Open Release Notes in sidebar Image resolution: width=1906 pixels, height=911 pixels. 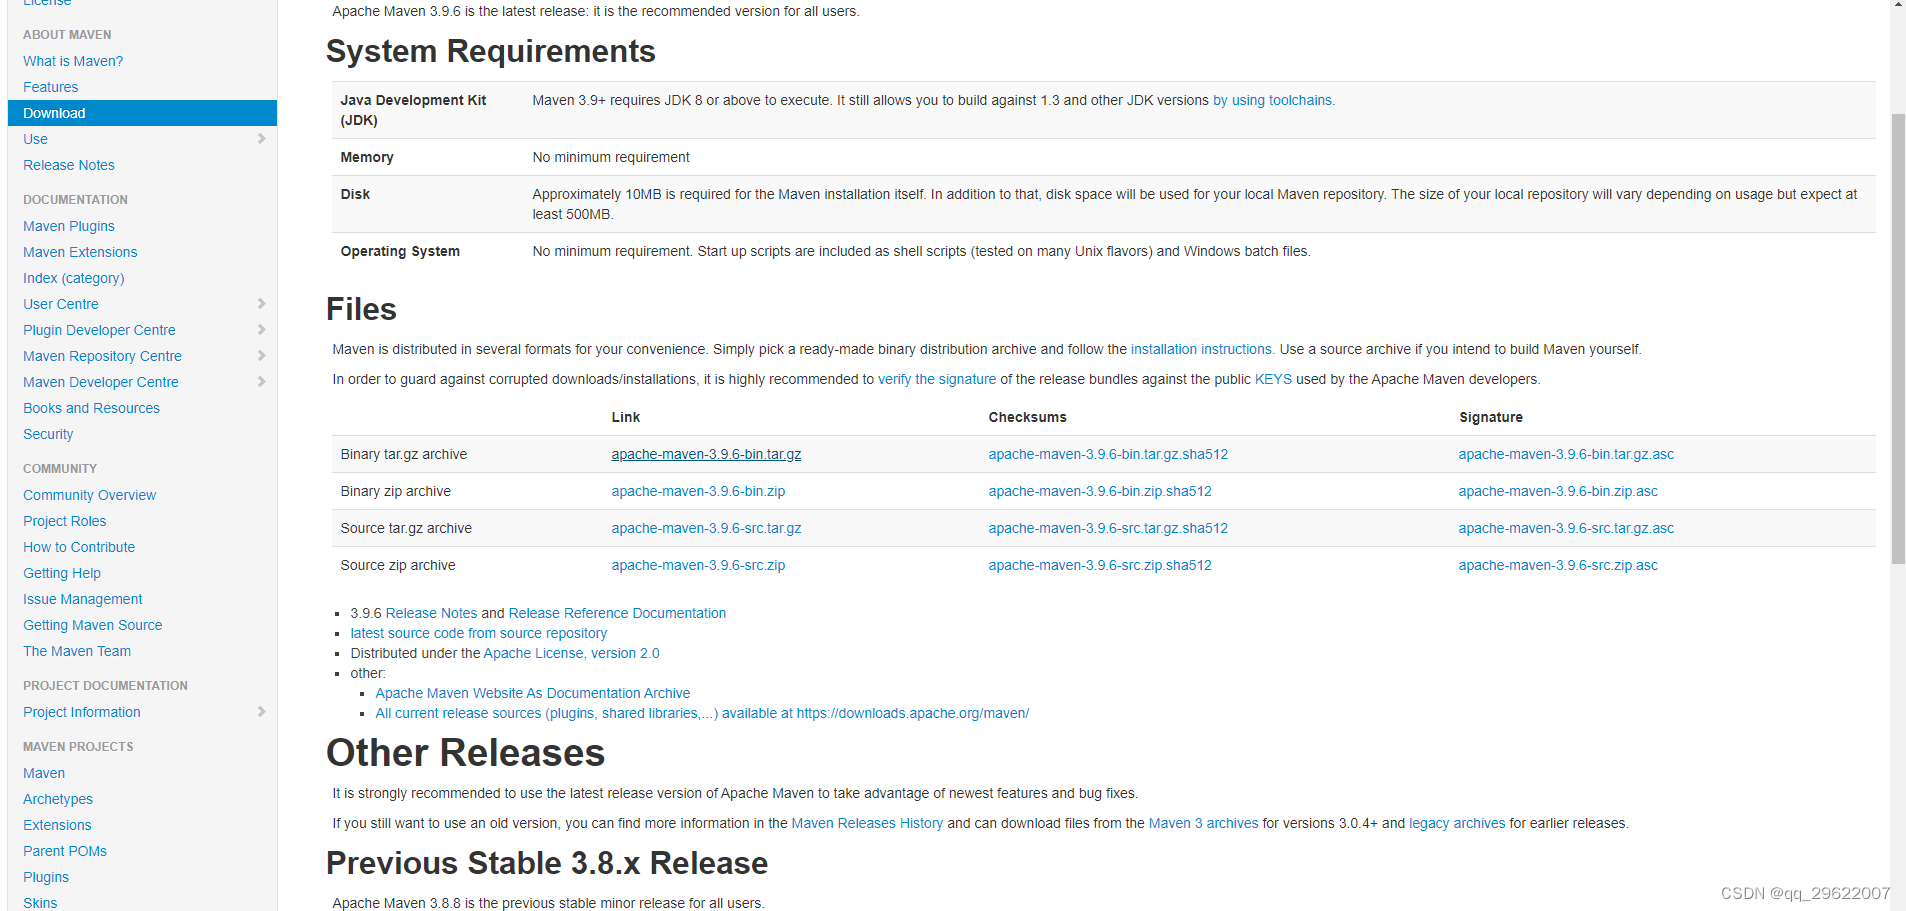(69, 165)
